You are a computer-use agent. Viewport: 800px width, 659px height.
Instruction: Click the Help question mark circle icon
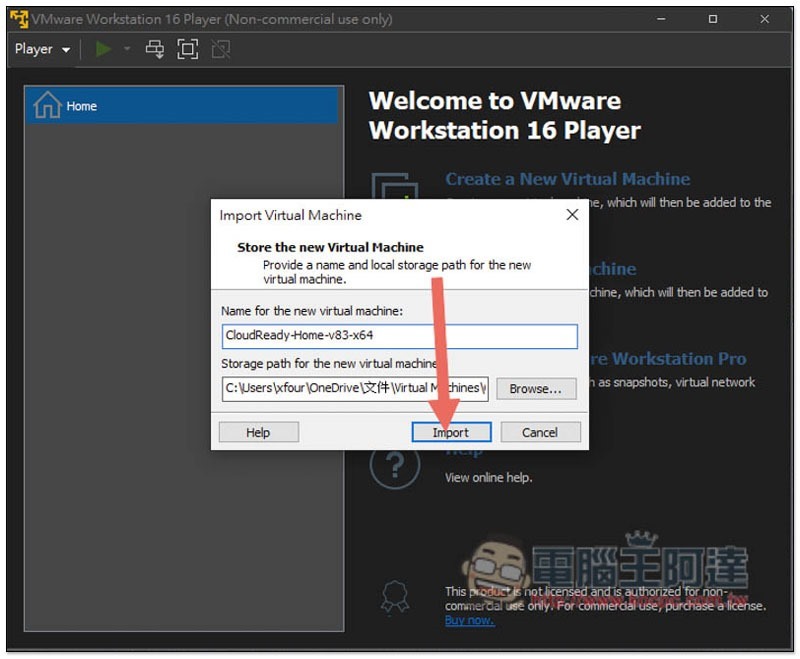tap(394, 466)
